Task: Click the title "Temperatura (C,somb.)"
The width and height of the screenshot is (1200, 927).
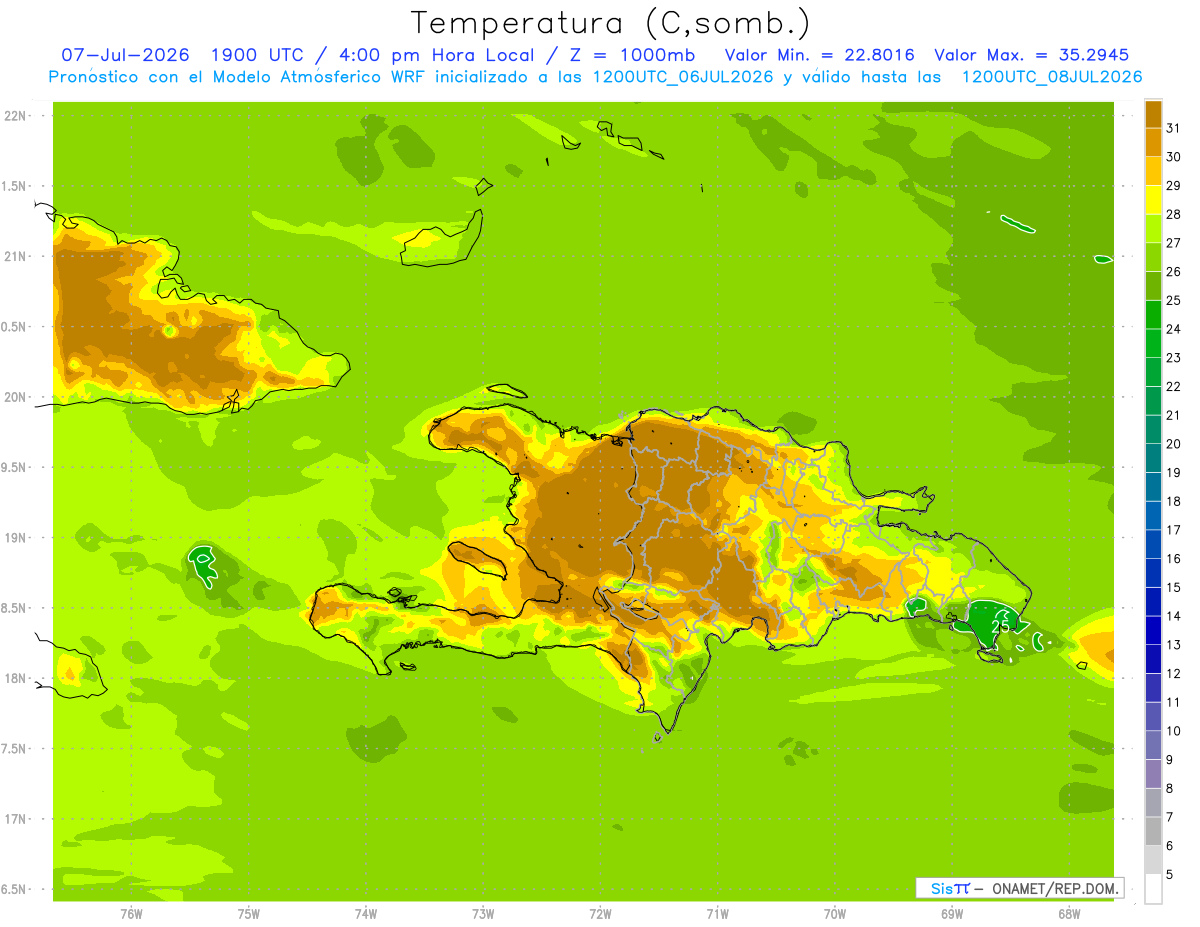Action: click(611, 22)
